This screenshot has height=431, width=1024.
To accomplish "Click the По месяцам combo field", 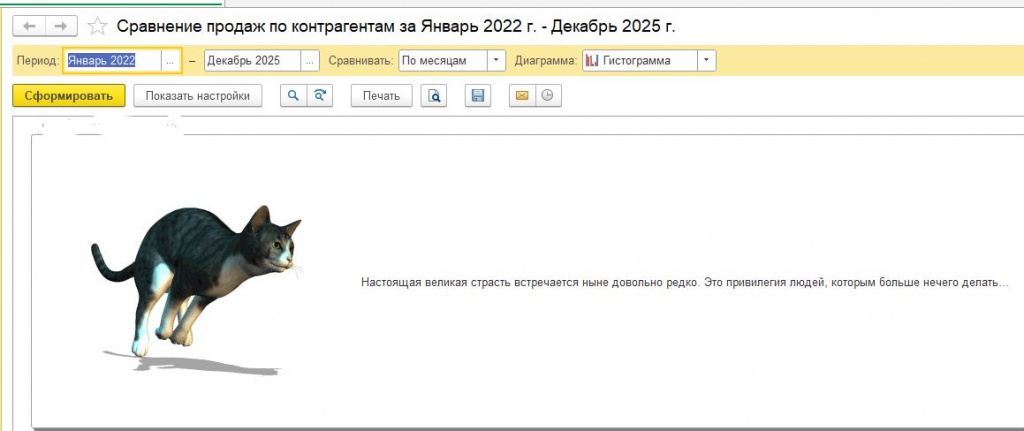I will [x=443, y=60].
